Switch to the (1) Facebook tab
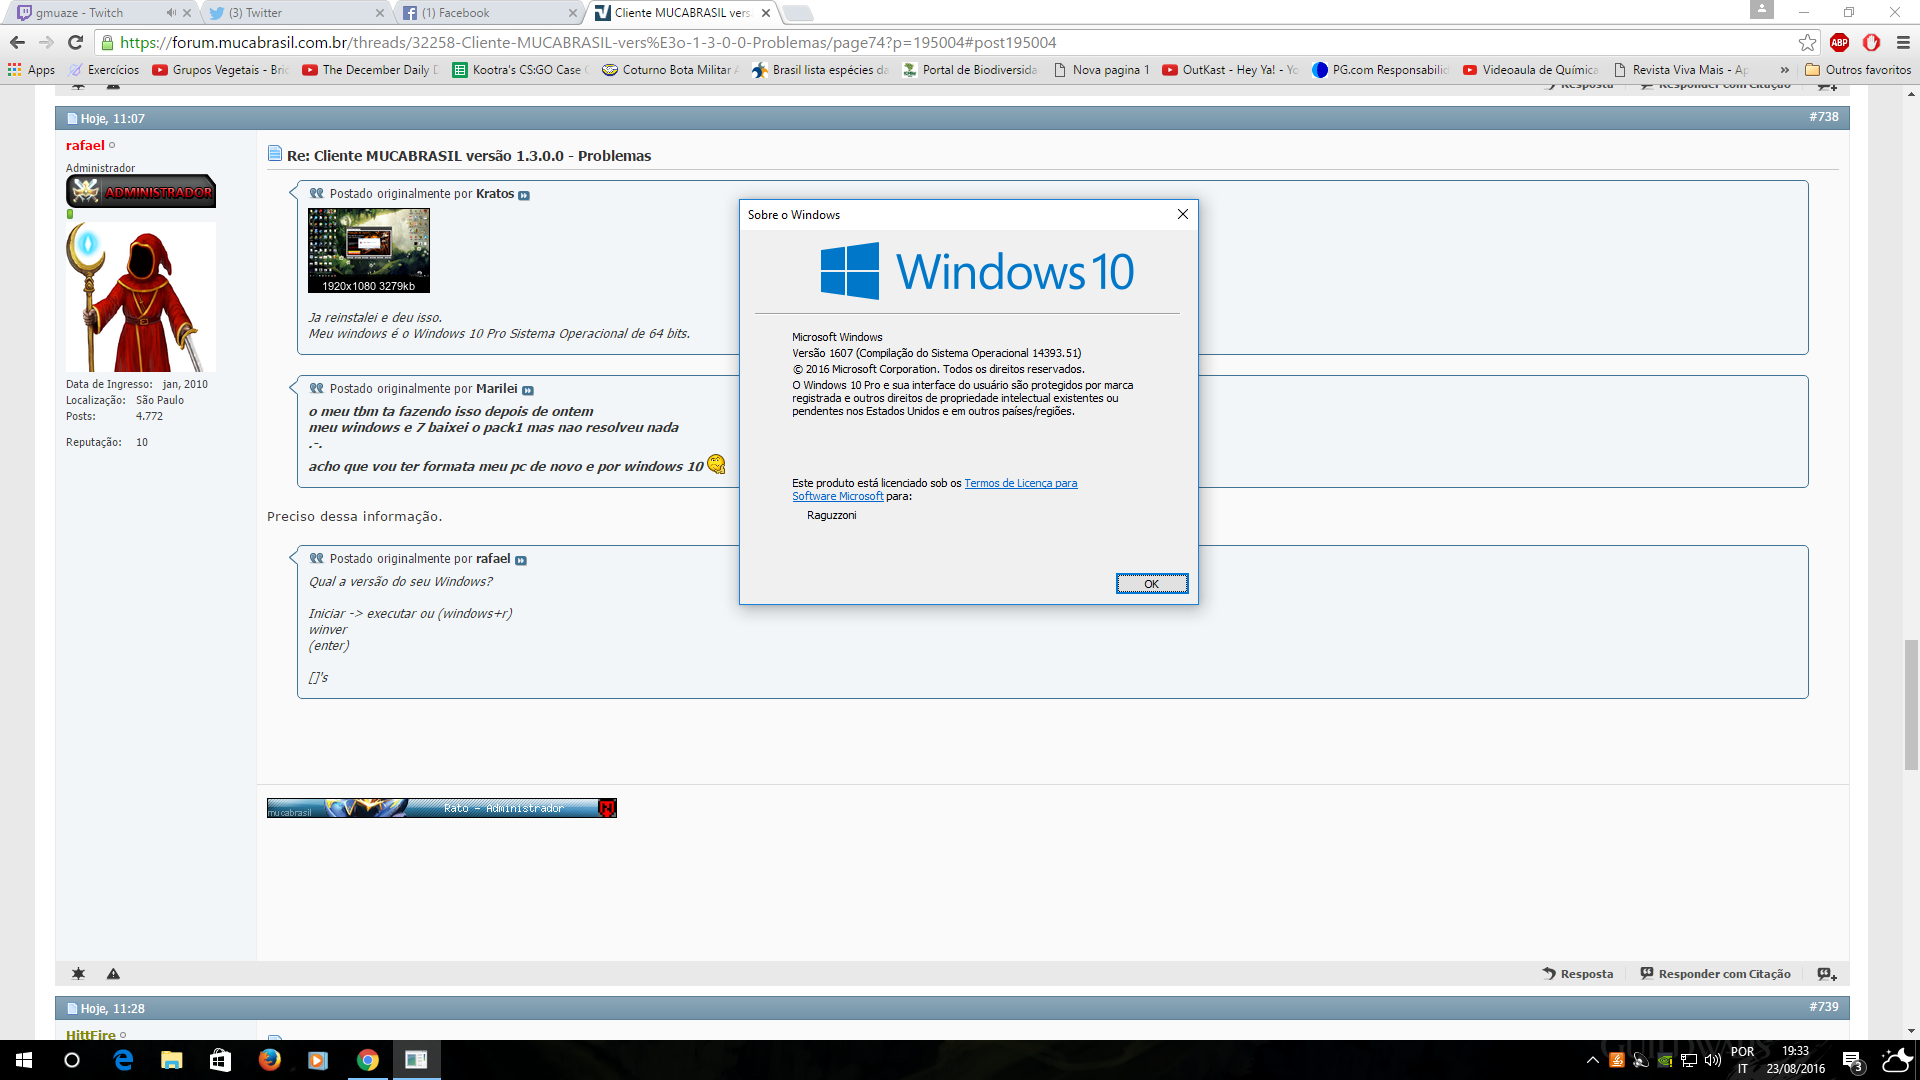 [480, 13]
